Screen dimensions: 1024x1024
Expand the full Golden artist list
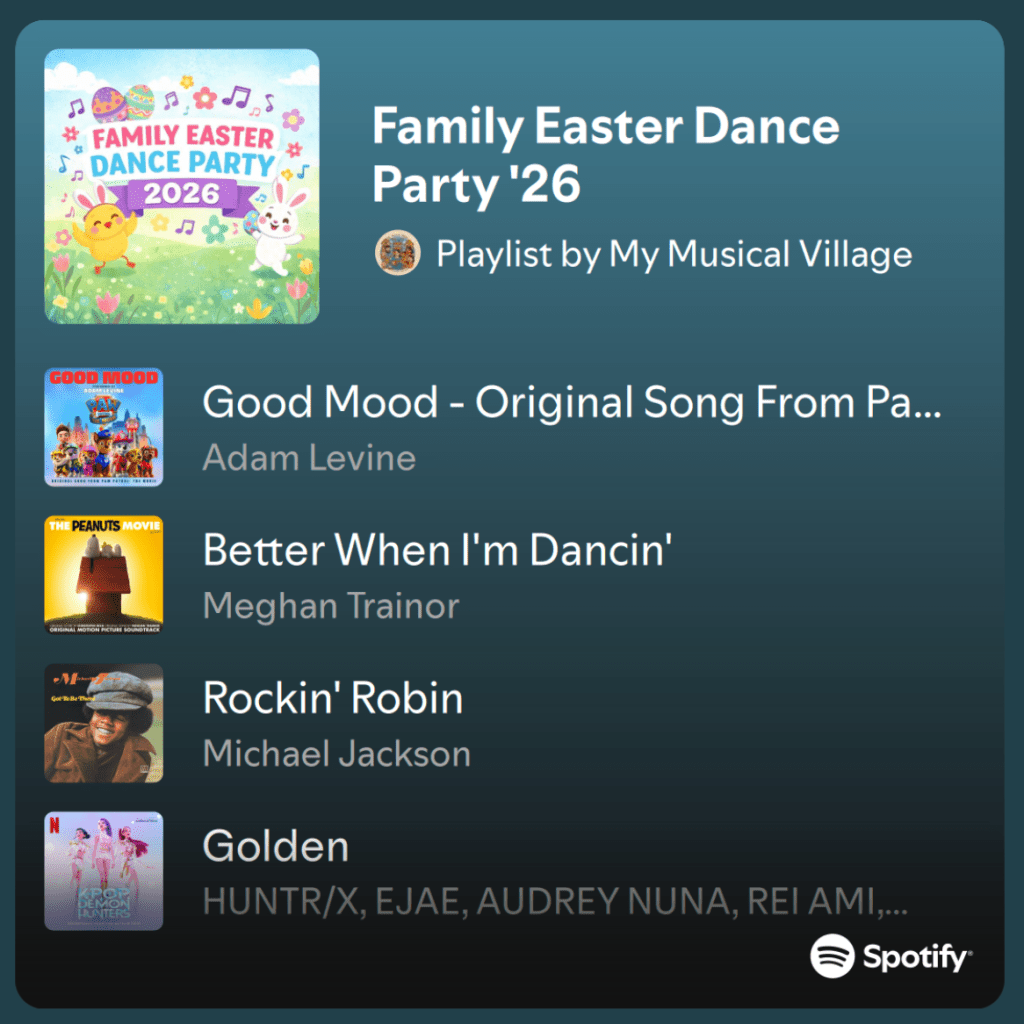click(x=555, y=903)
